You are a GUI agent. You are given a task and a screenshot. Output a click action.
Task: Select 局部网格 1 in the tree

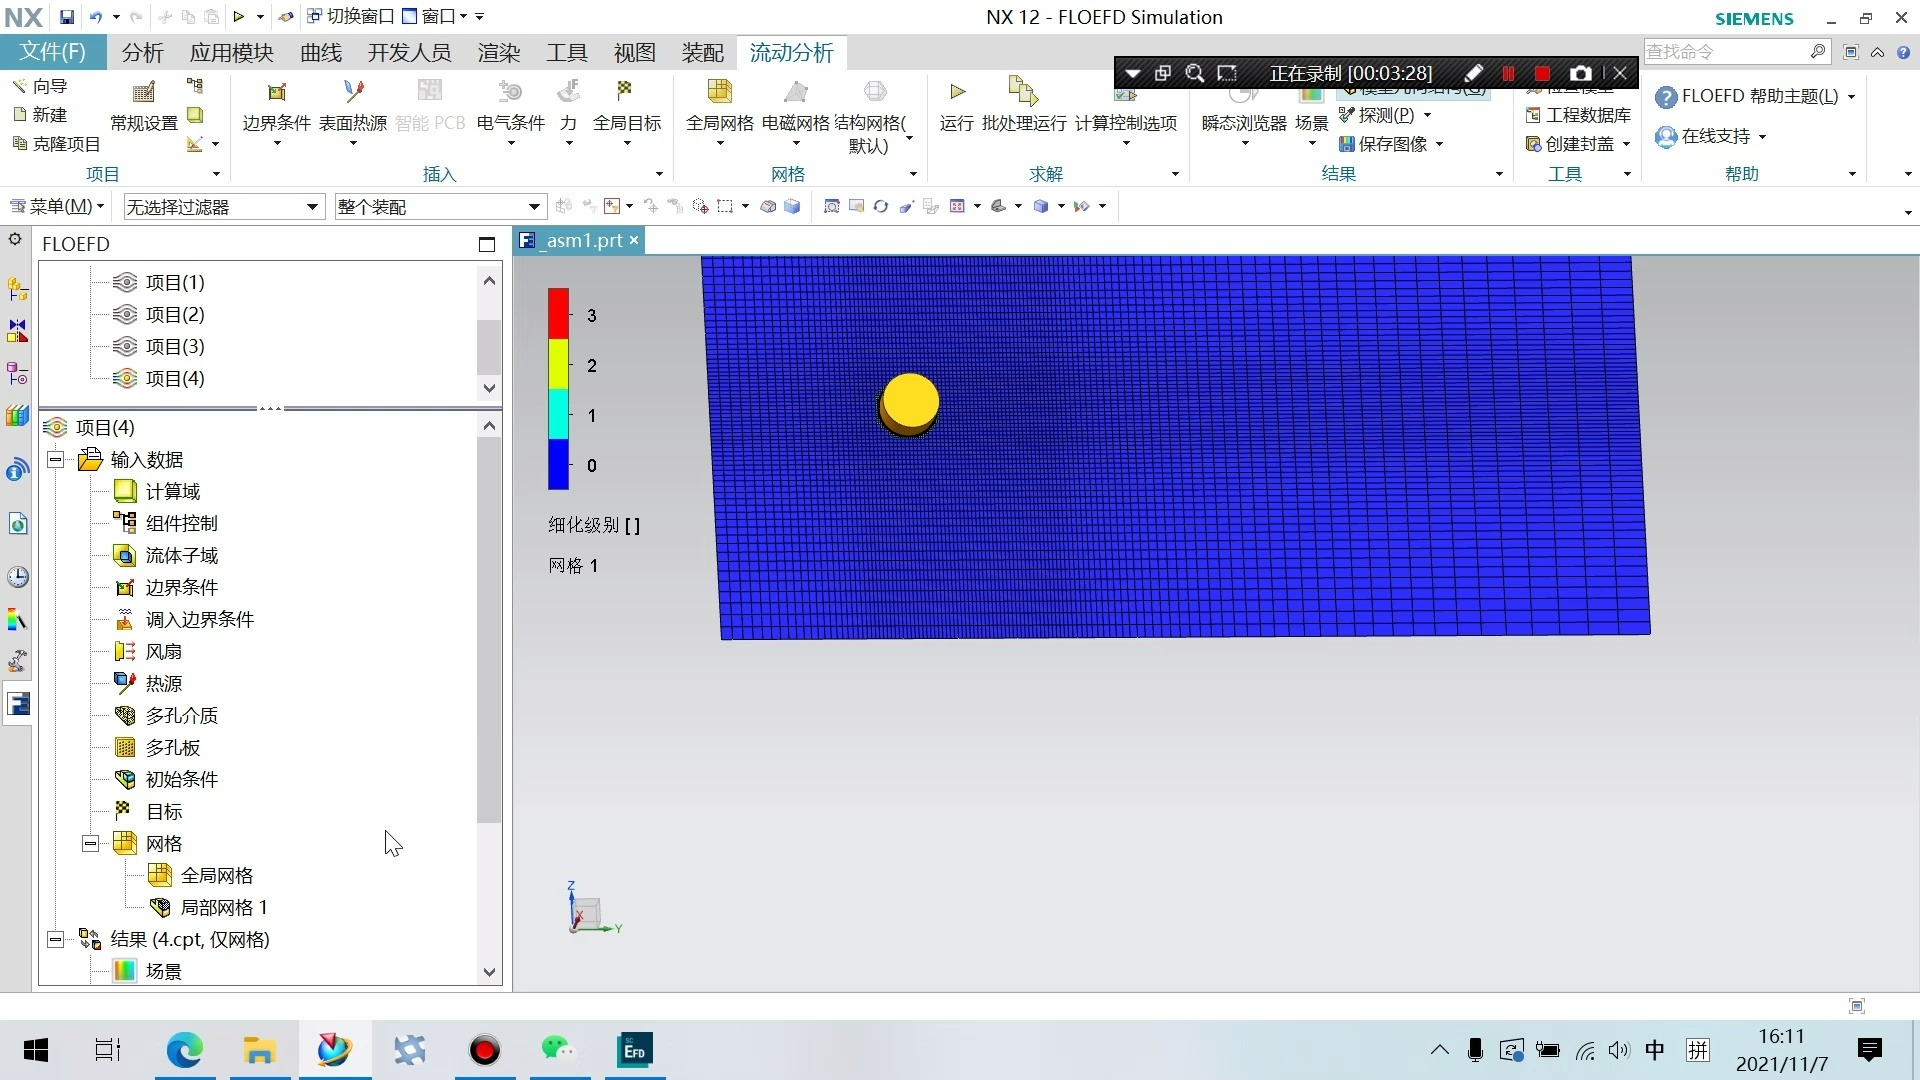click(x=223, y=908)
